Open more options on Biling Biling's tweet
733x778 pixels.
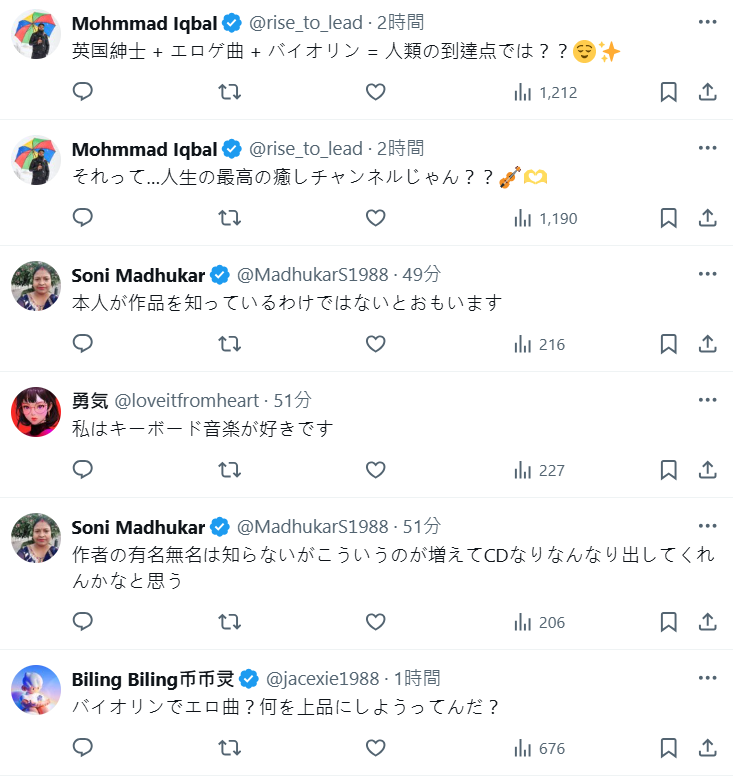(707, 677)
